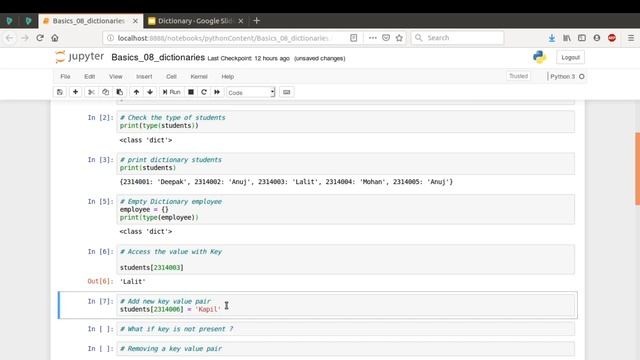
Task: Click students[2314003] code line
Action: tap(151, 268)
